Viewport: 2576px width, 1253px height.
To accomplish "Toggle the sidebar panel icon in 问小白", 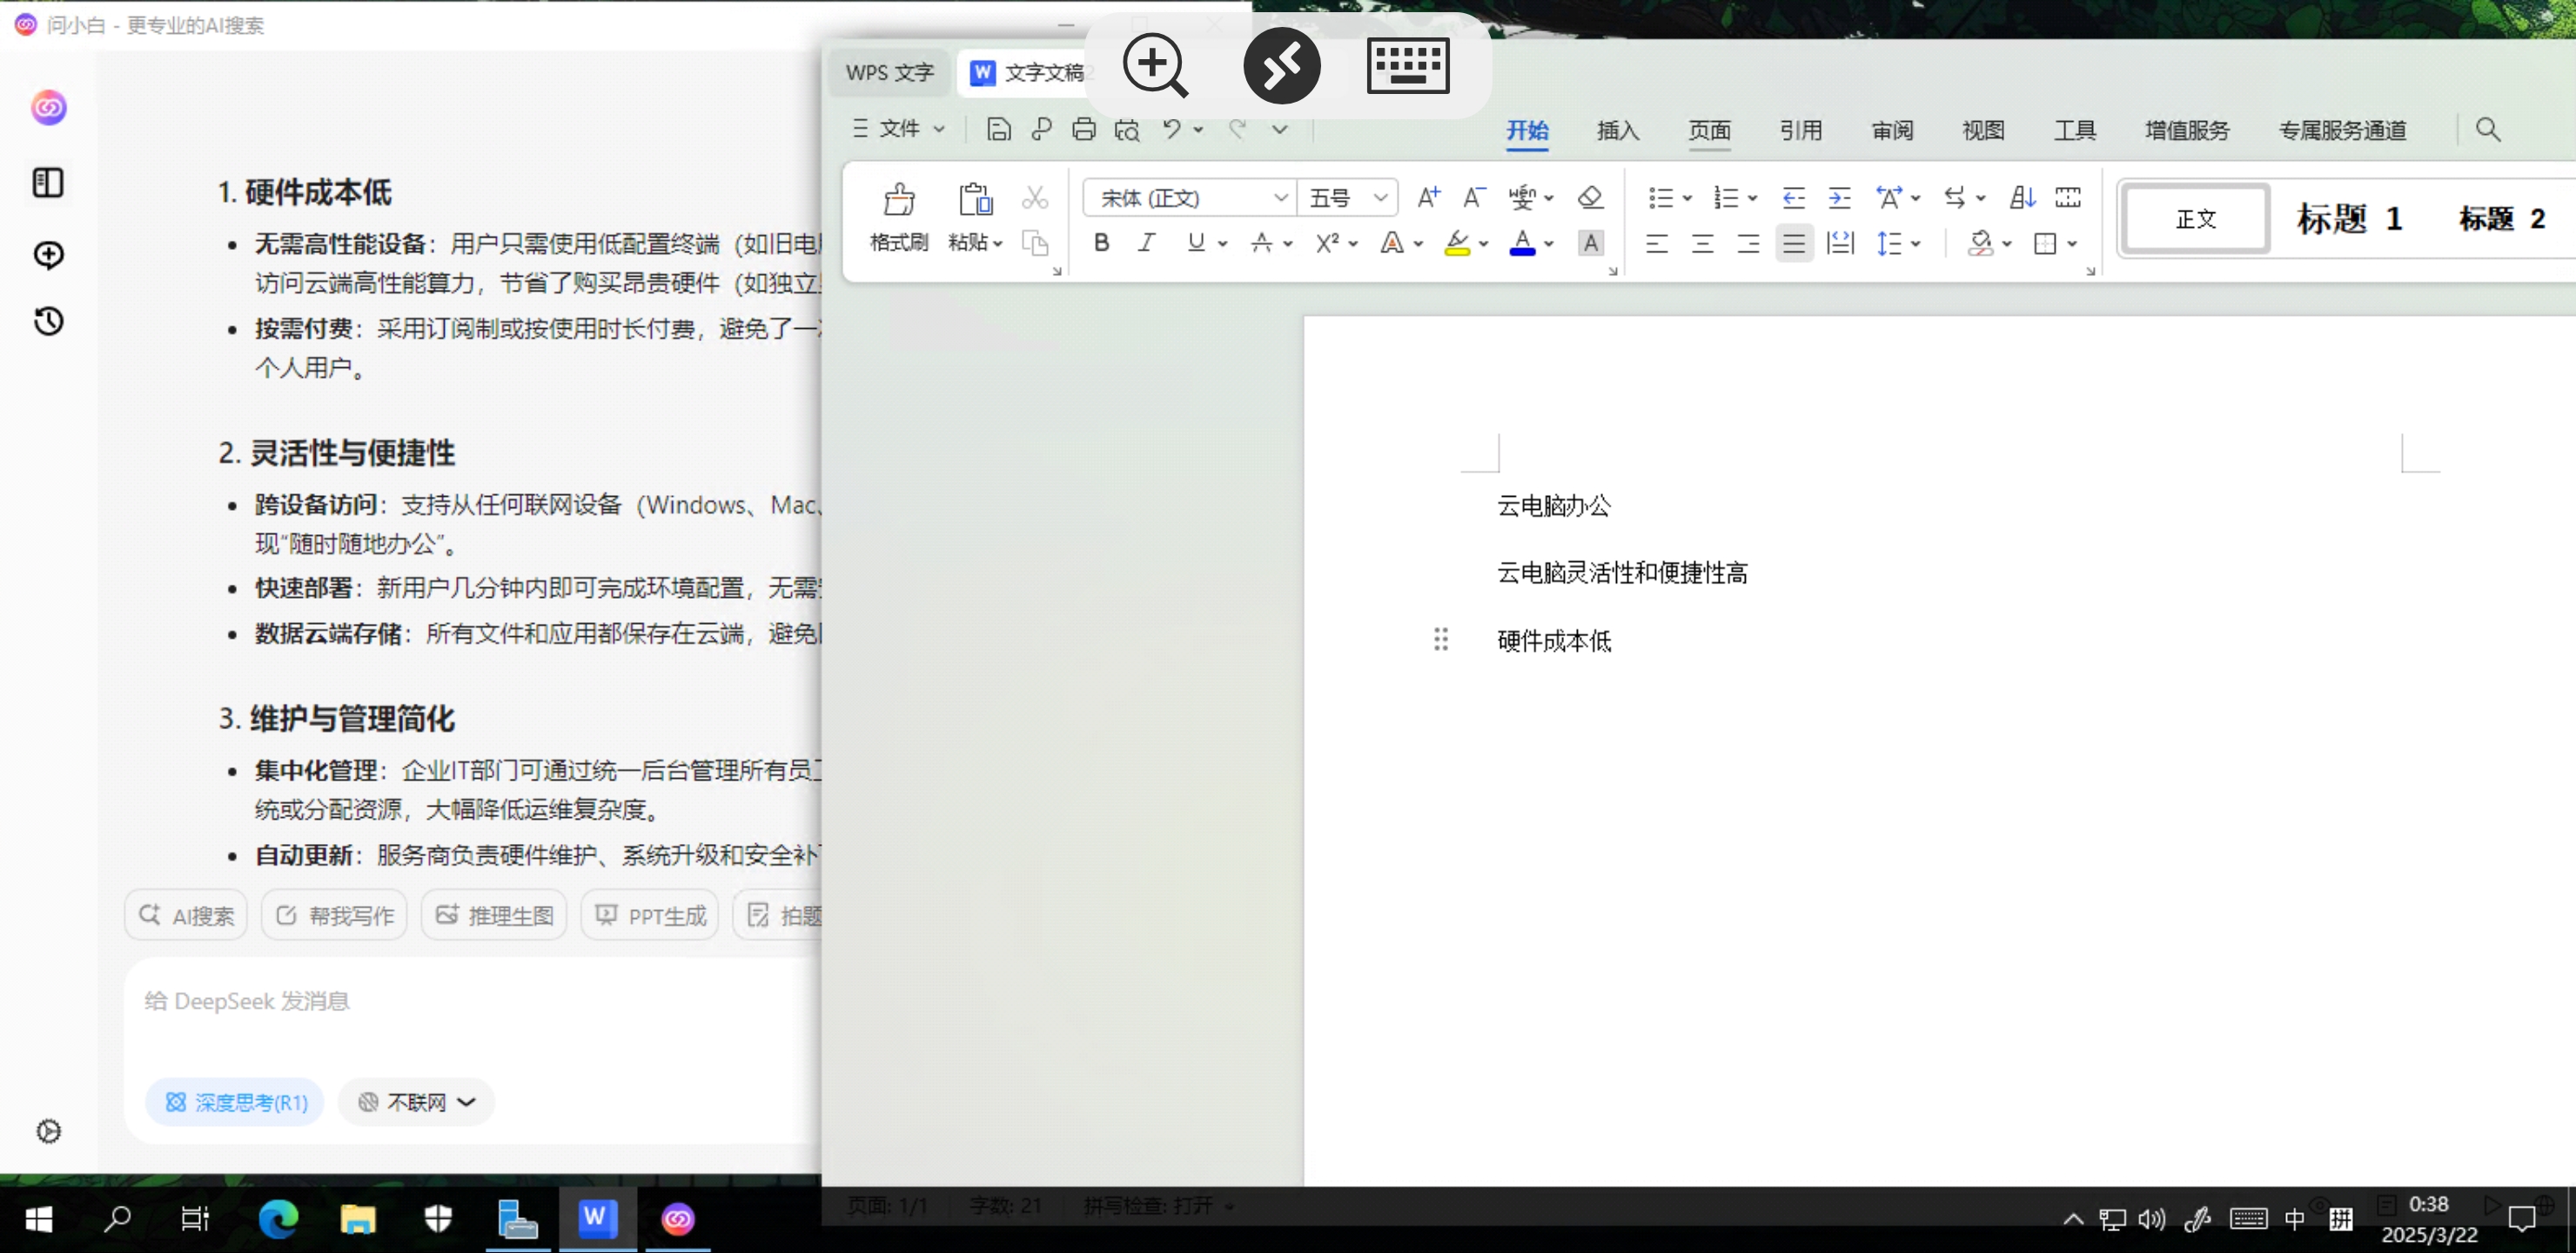I will (48, 182).
